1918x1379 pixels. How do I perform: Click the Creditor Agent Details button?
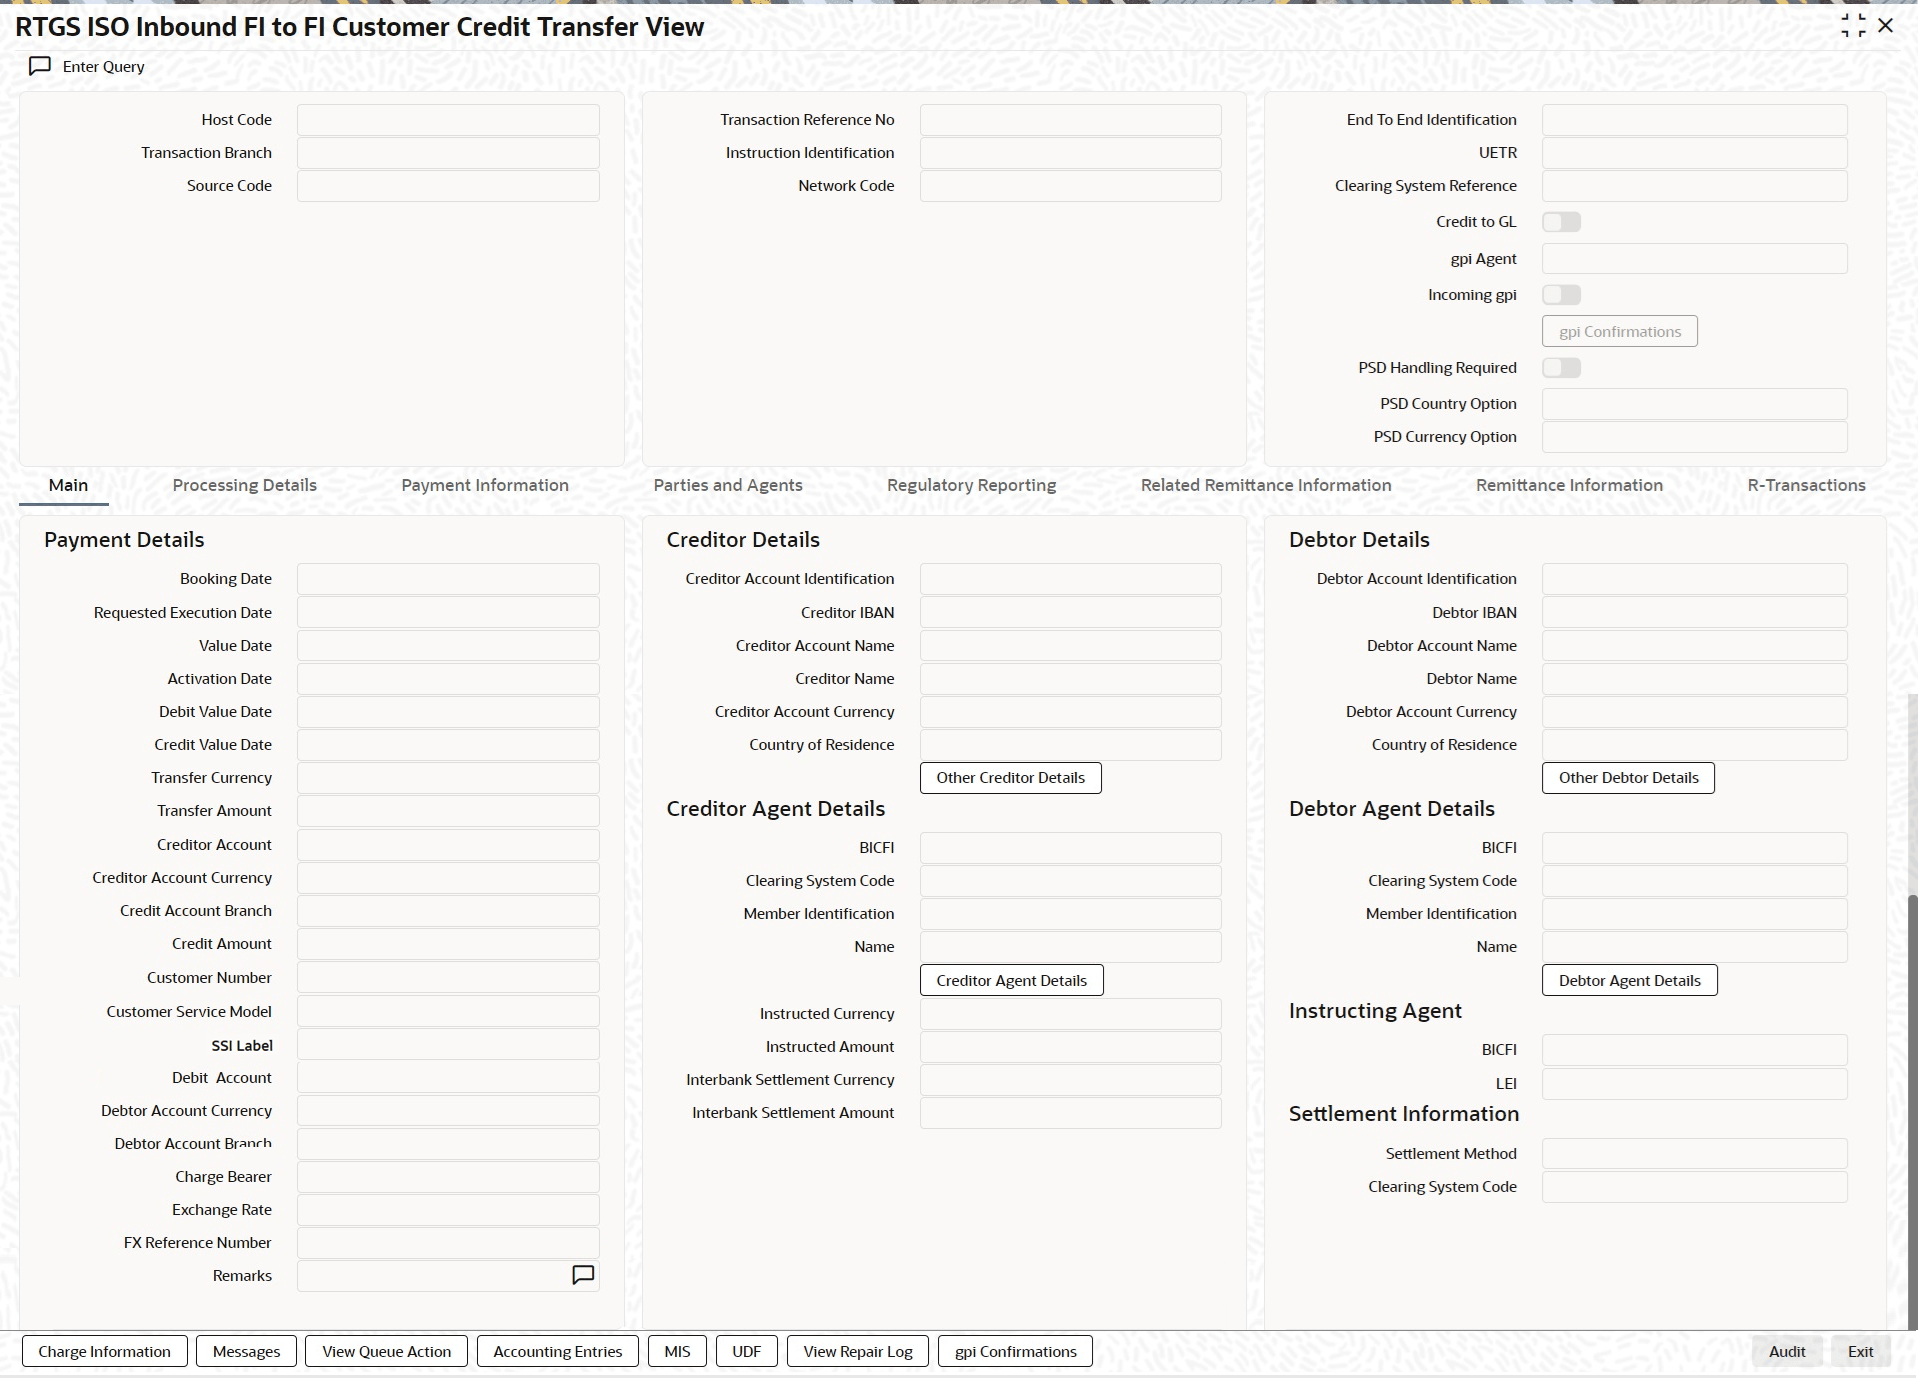[1011, 980]
